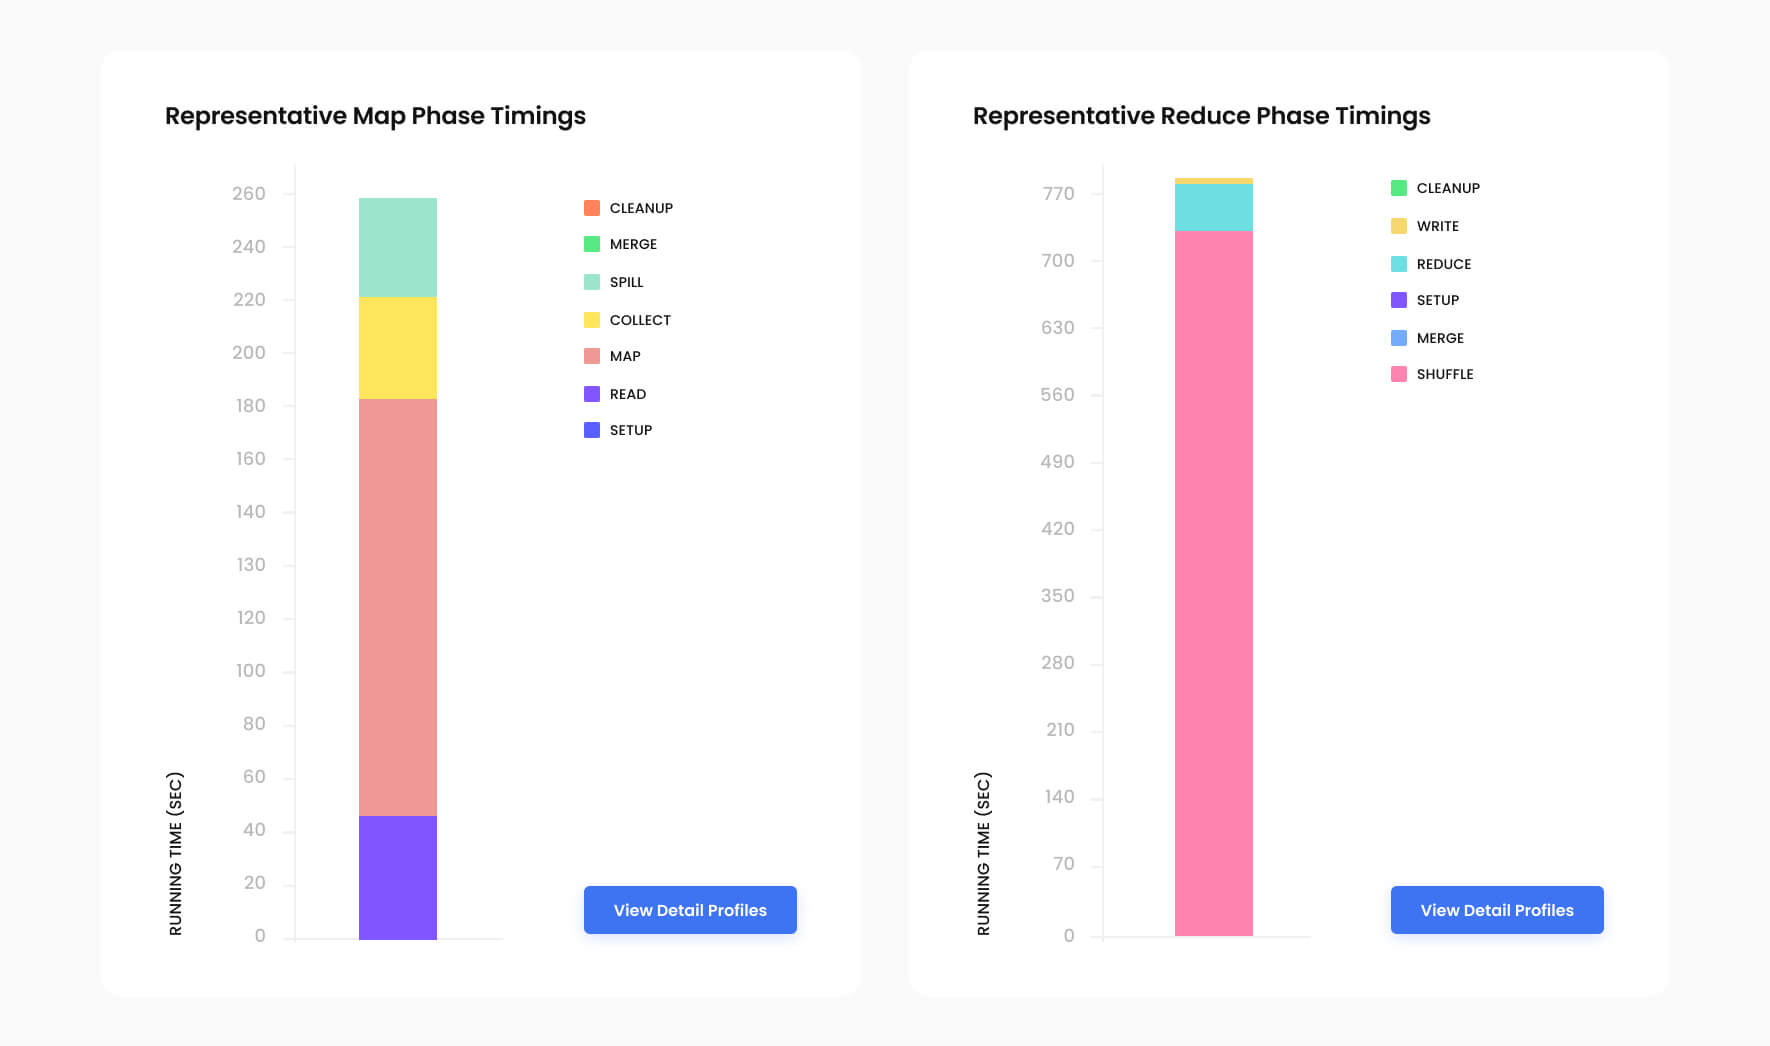
Task: Toggle the SHUFFLE legend entry
Action: 1432,374
